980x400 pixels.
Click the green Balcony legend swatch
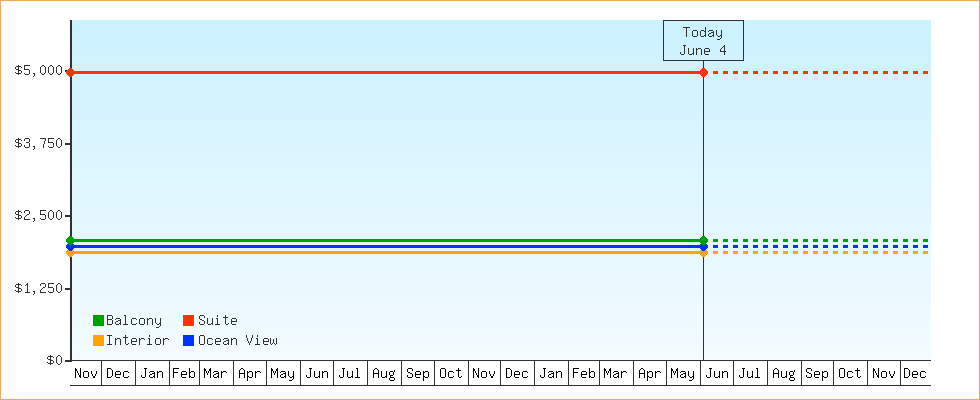(98, 321)
